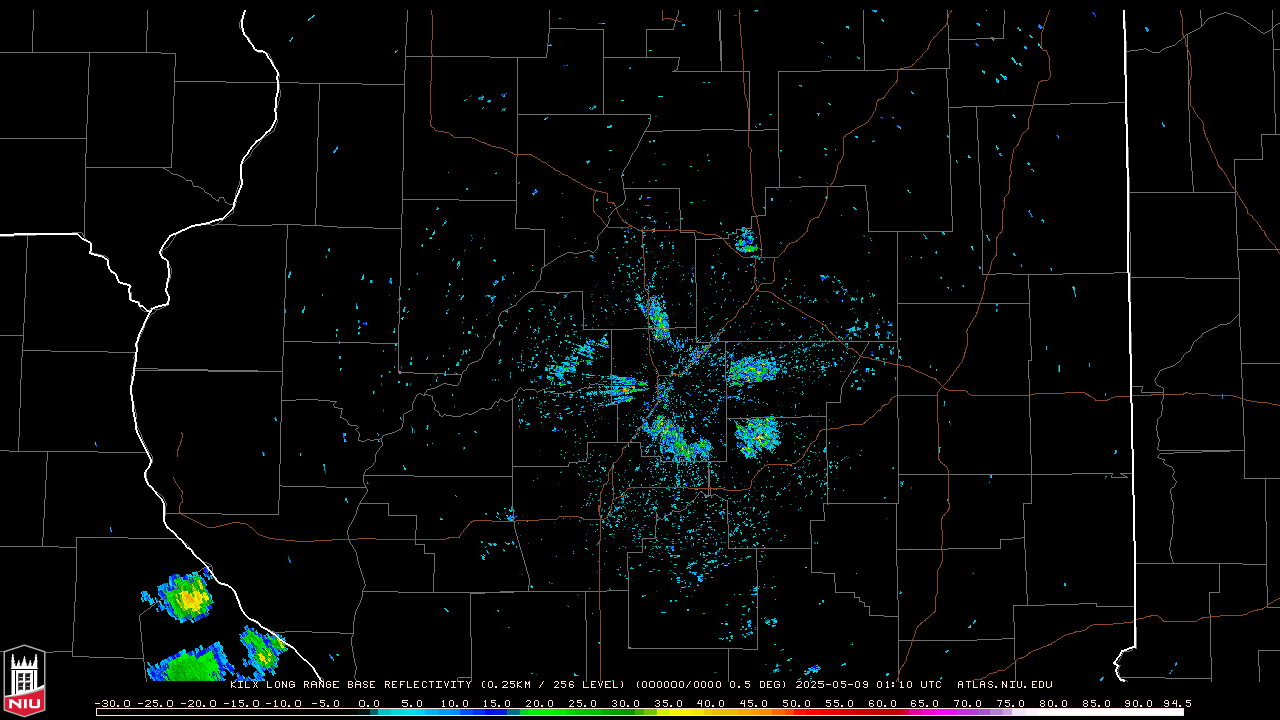Click the -15.0 scale label
Viewport: 1280px width, 720px height.
point(241,704)
